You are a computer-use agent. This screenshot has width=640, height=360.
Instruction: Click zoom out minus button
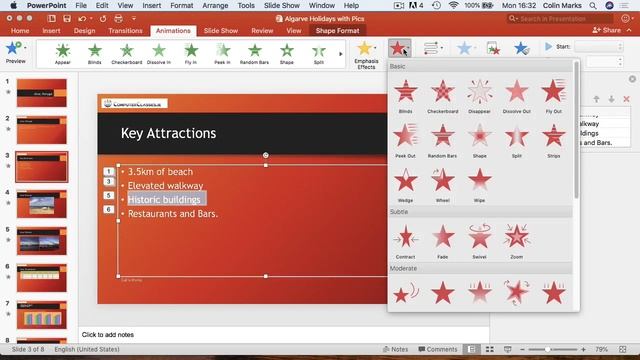[x=522, y=349]
